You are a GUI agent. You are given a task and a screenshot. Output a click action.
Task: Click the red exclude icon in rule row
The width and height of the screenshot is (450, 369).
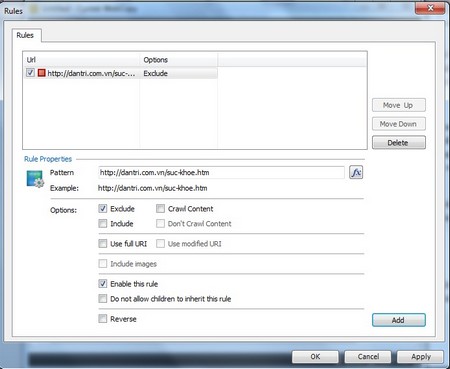[x=41, y=73]
